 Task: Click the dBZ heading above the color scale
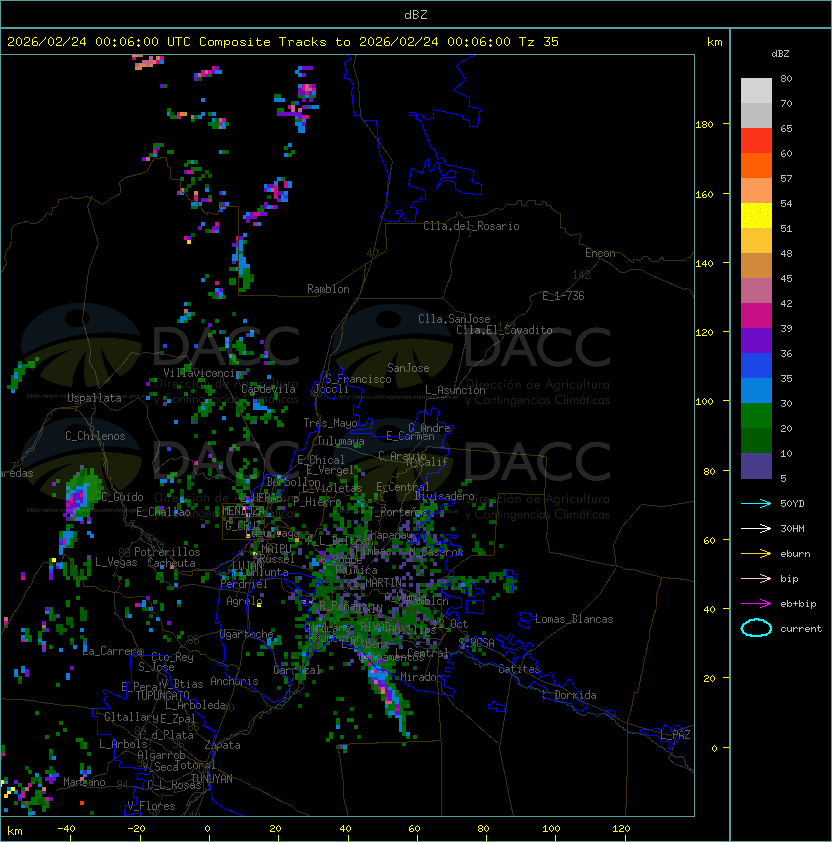click(780, 54)
